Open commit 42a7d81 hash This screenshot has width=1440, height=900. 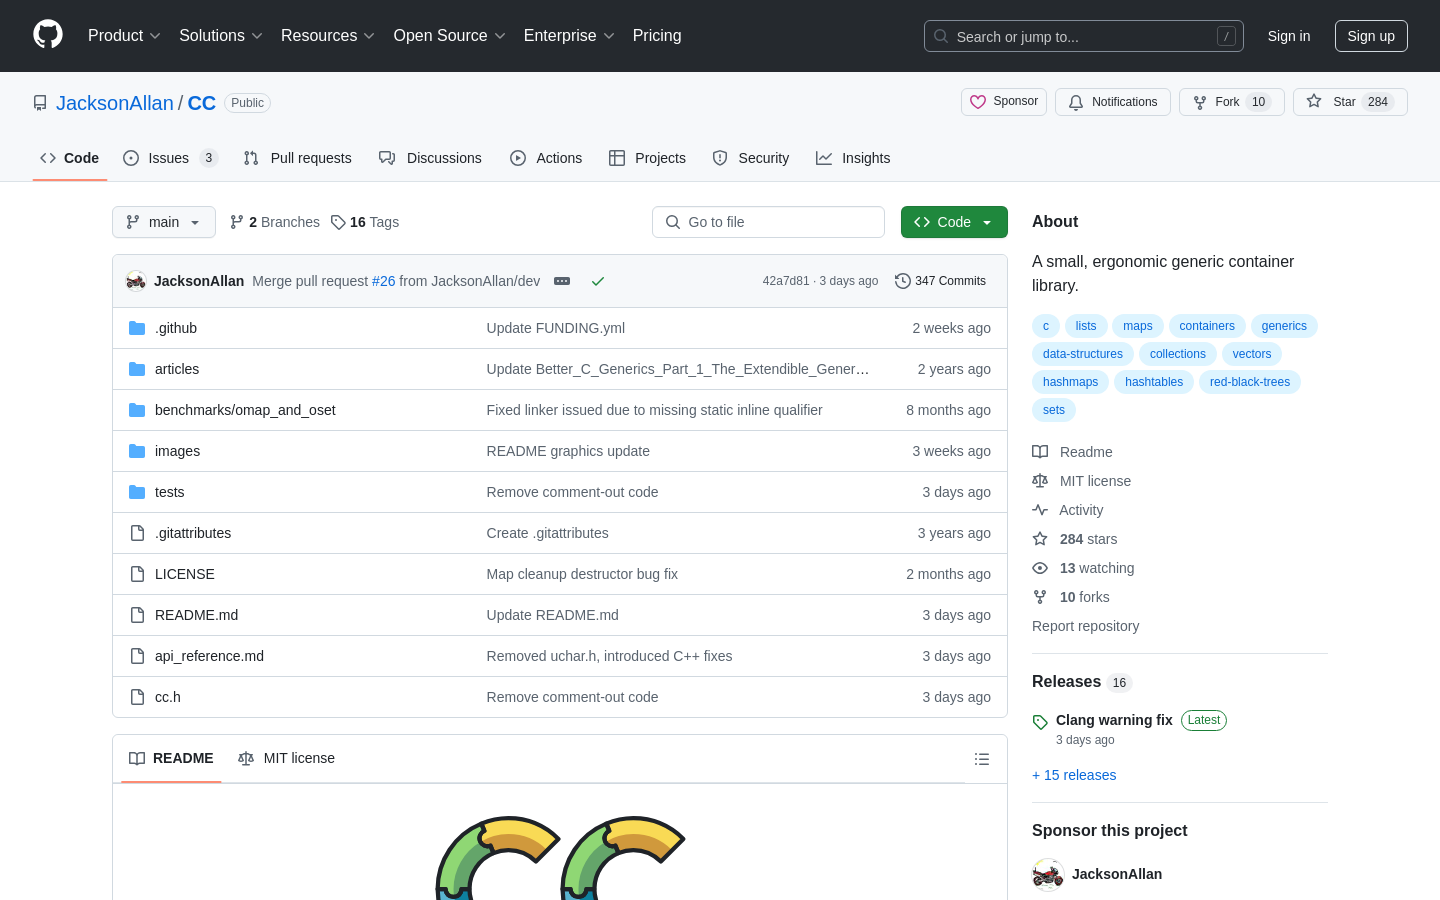point(786,281)
